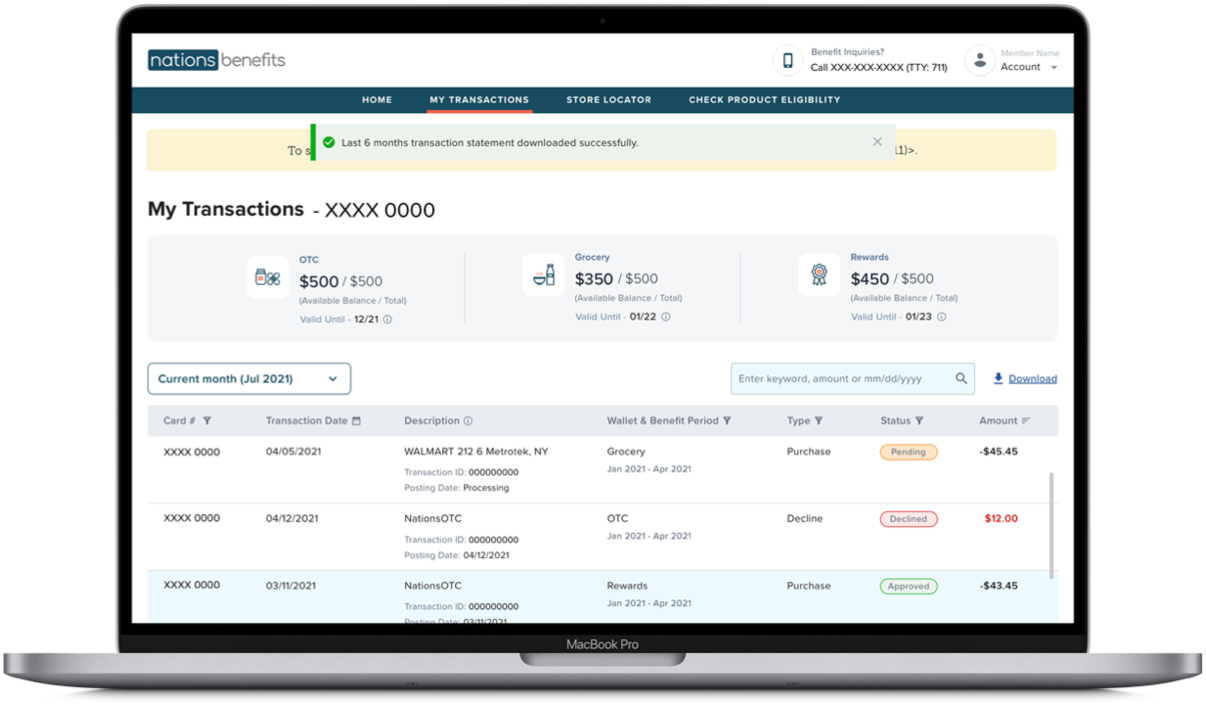Click the info icon beside Description header
1206x704 pixels.
[468, 421]
